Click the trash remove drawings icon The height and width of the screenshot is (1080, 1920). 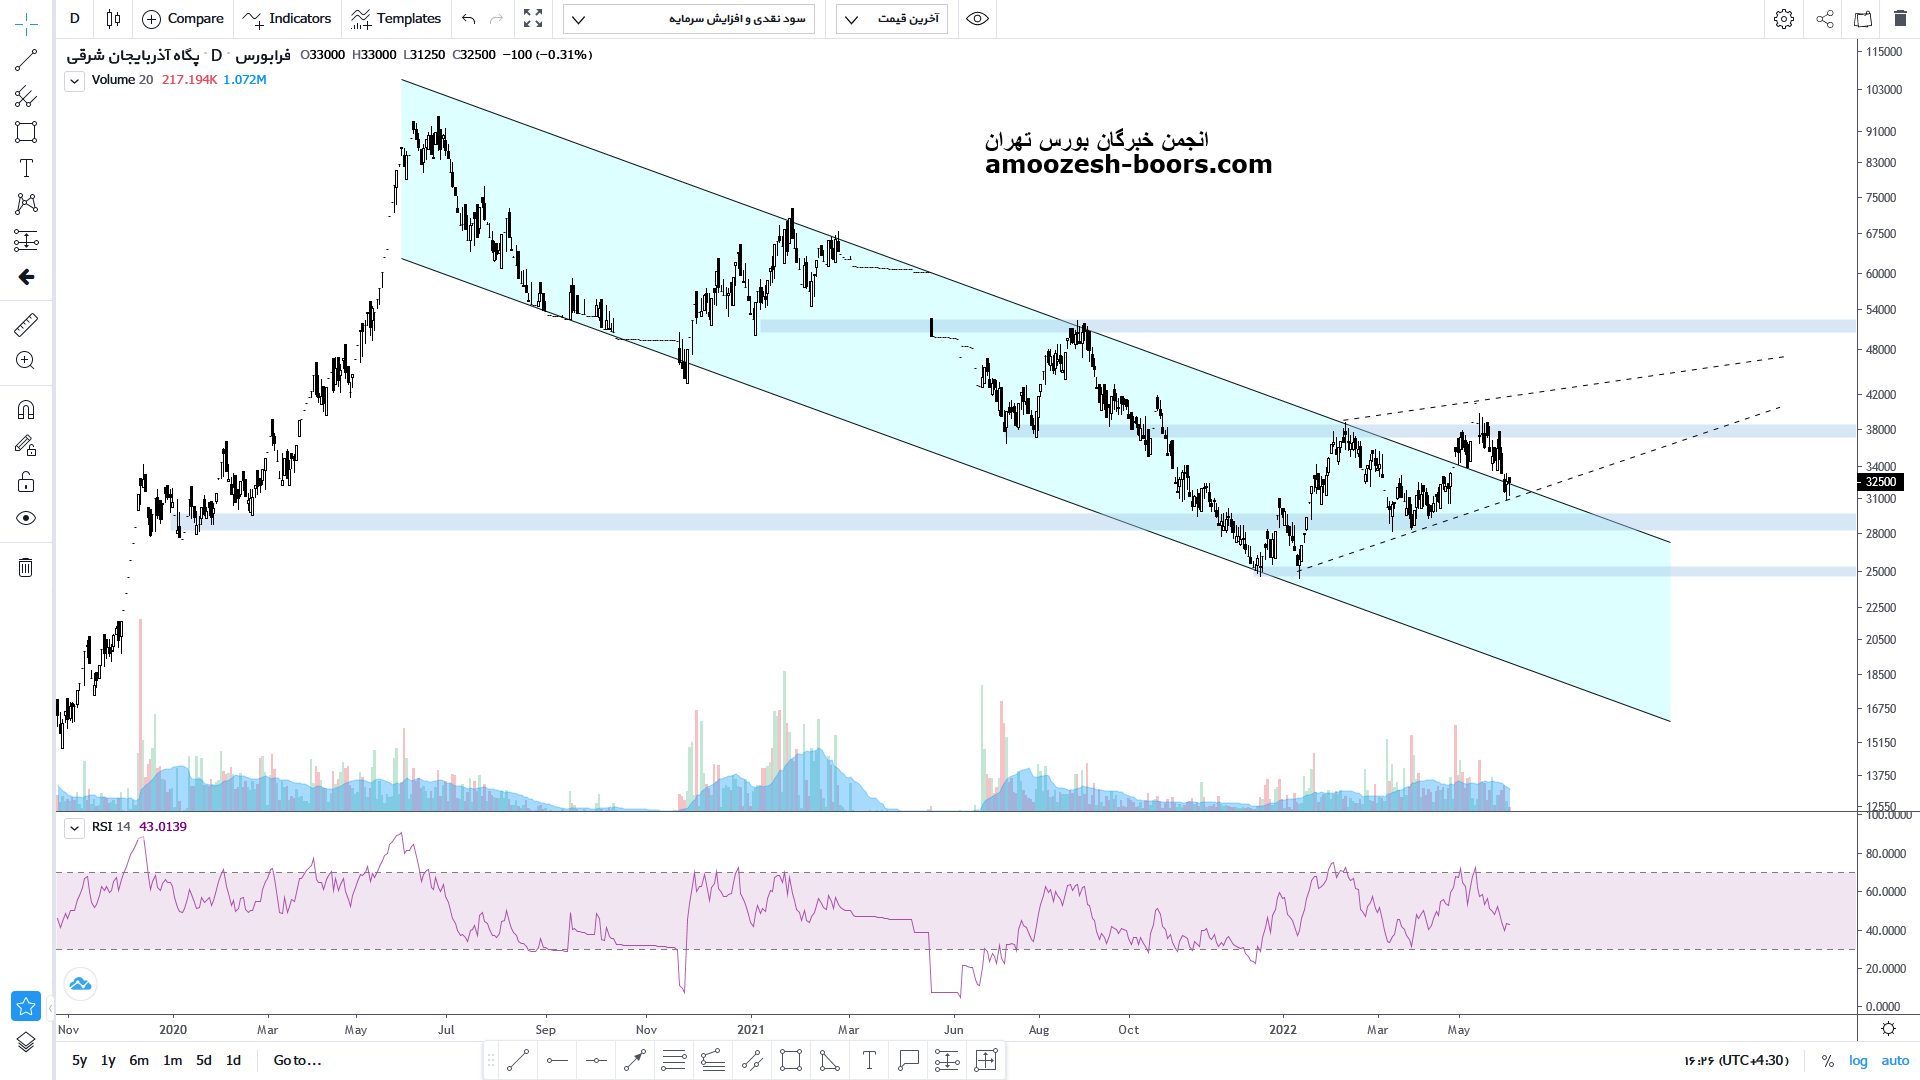pyautogui.click(x=26, y=568)
